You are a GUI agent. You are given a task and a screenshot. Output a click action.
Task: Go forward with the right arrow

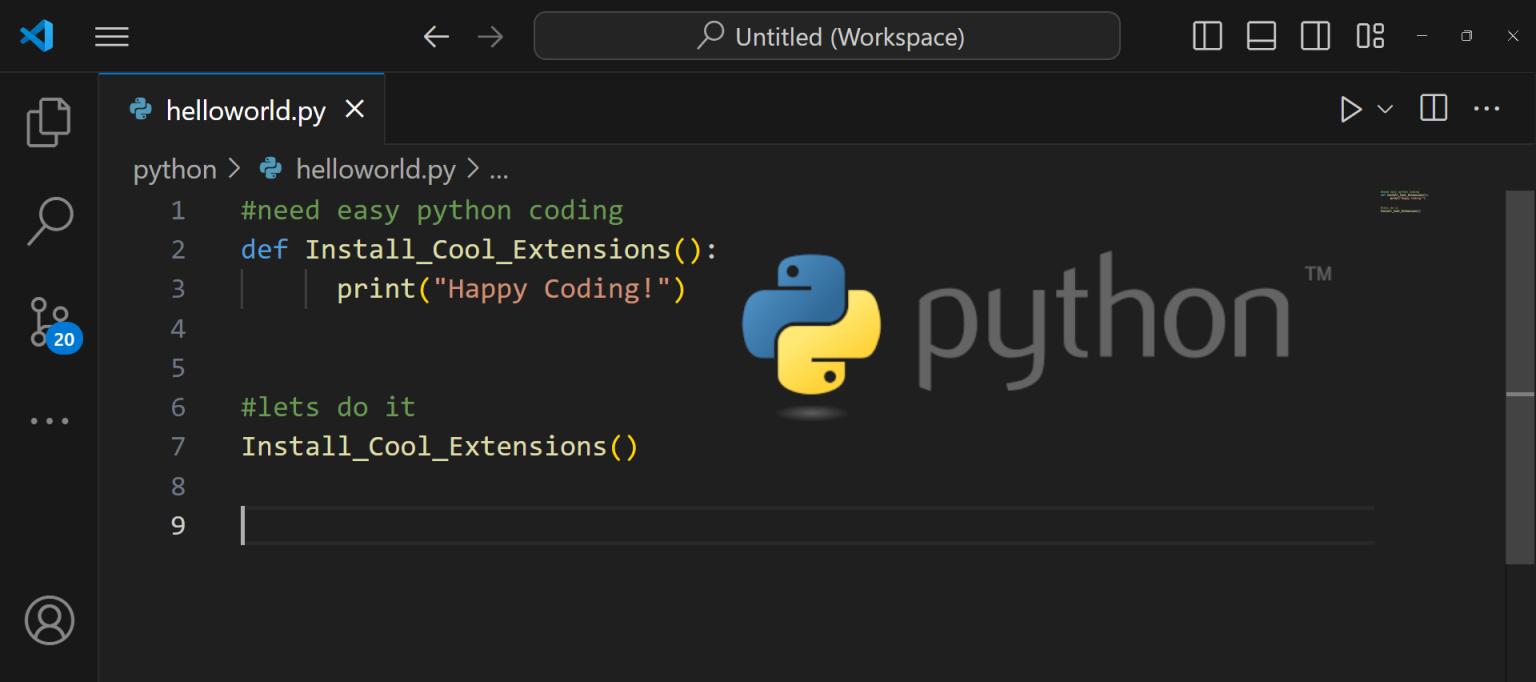[x=490, y=37]
